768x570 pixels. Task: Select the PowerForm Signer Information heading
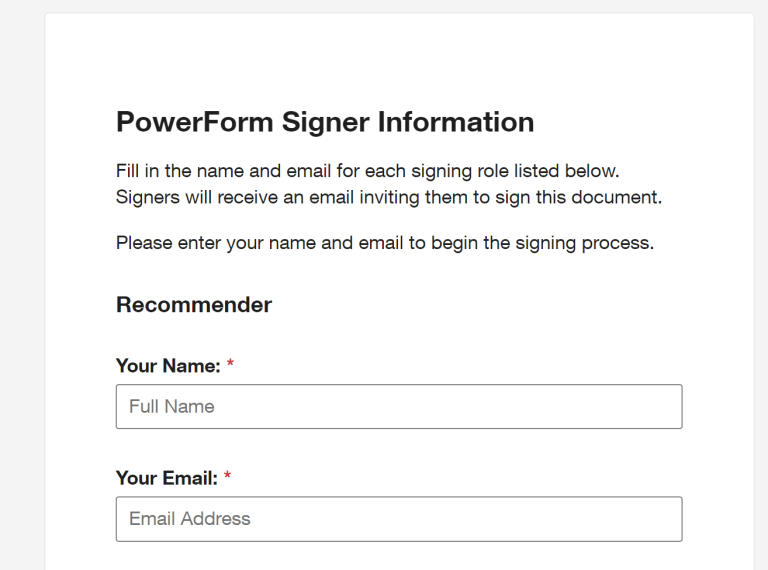click(x=325, y=122)
